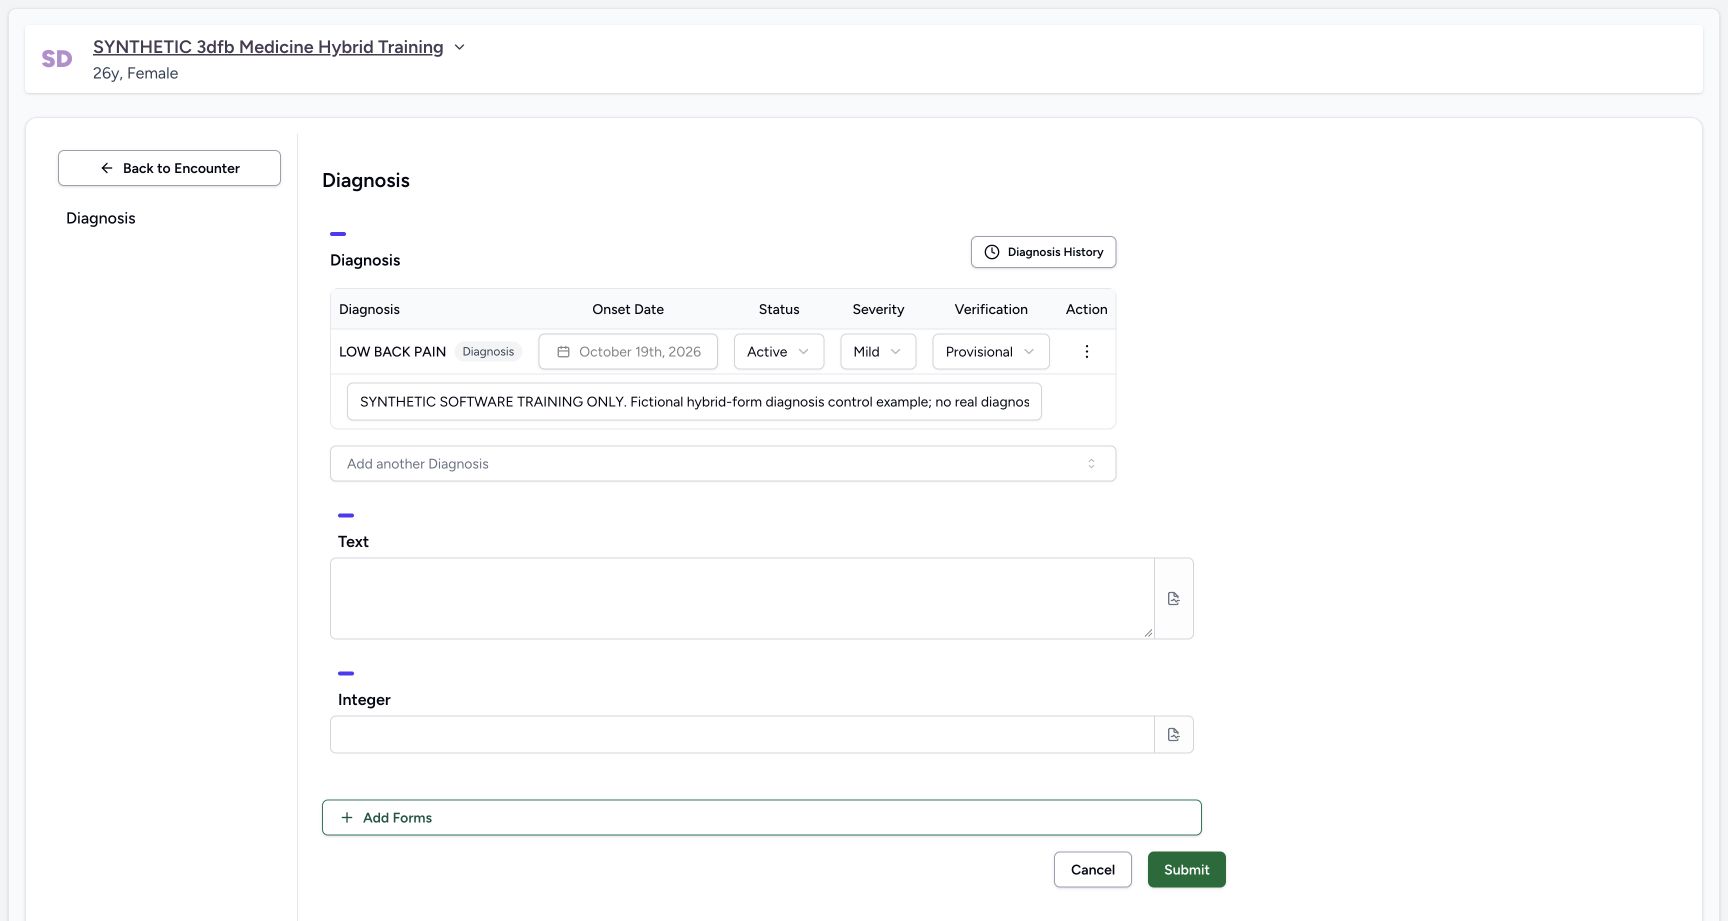Click the Severity column header
Viewport: 1728px width, 921px height.
[x=878, y=310]
